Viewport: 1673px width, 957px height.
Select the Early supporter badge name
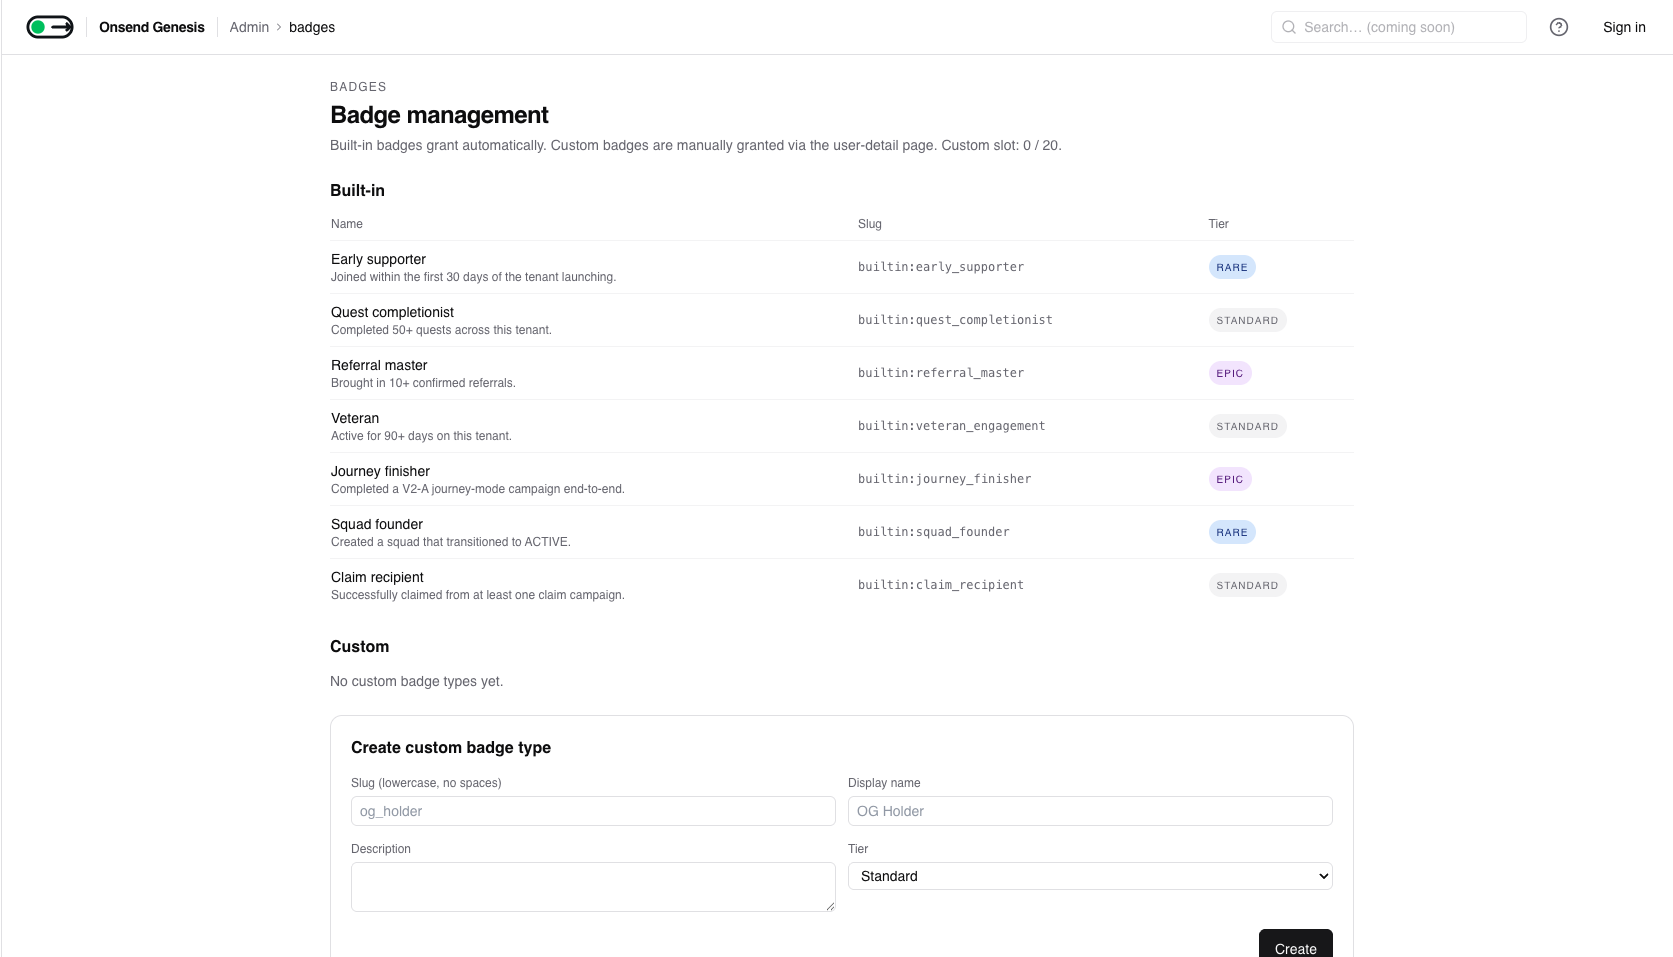click(378, 259)
